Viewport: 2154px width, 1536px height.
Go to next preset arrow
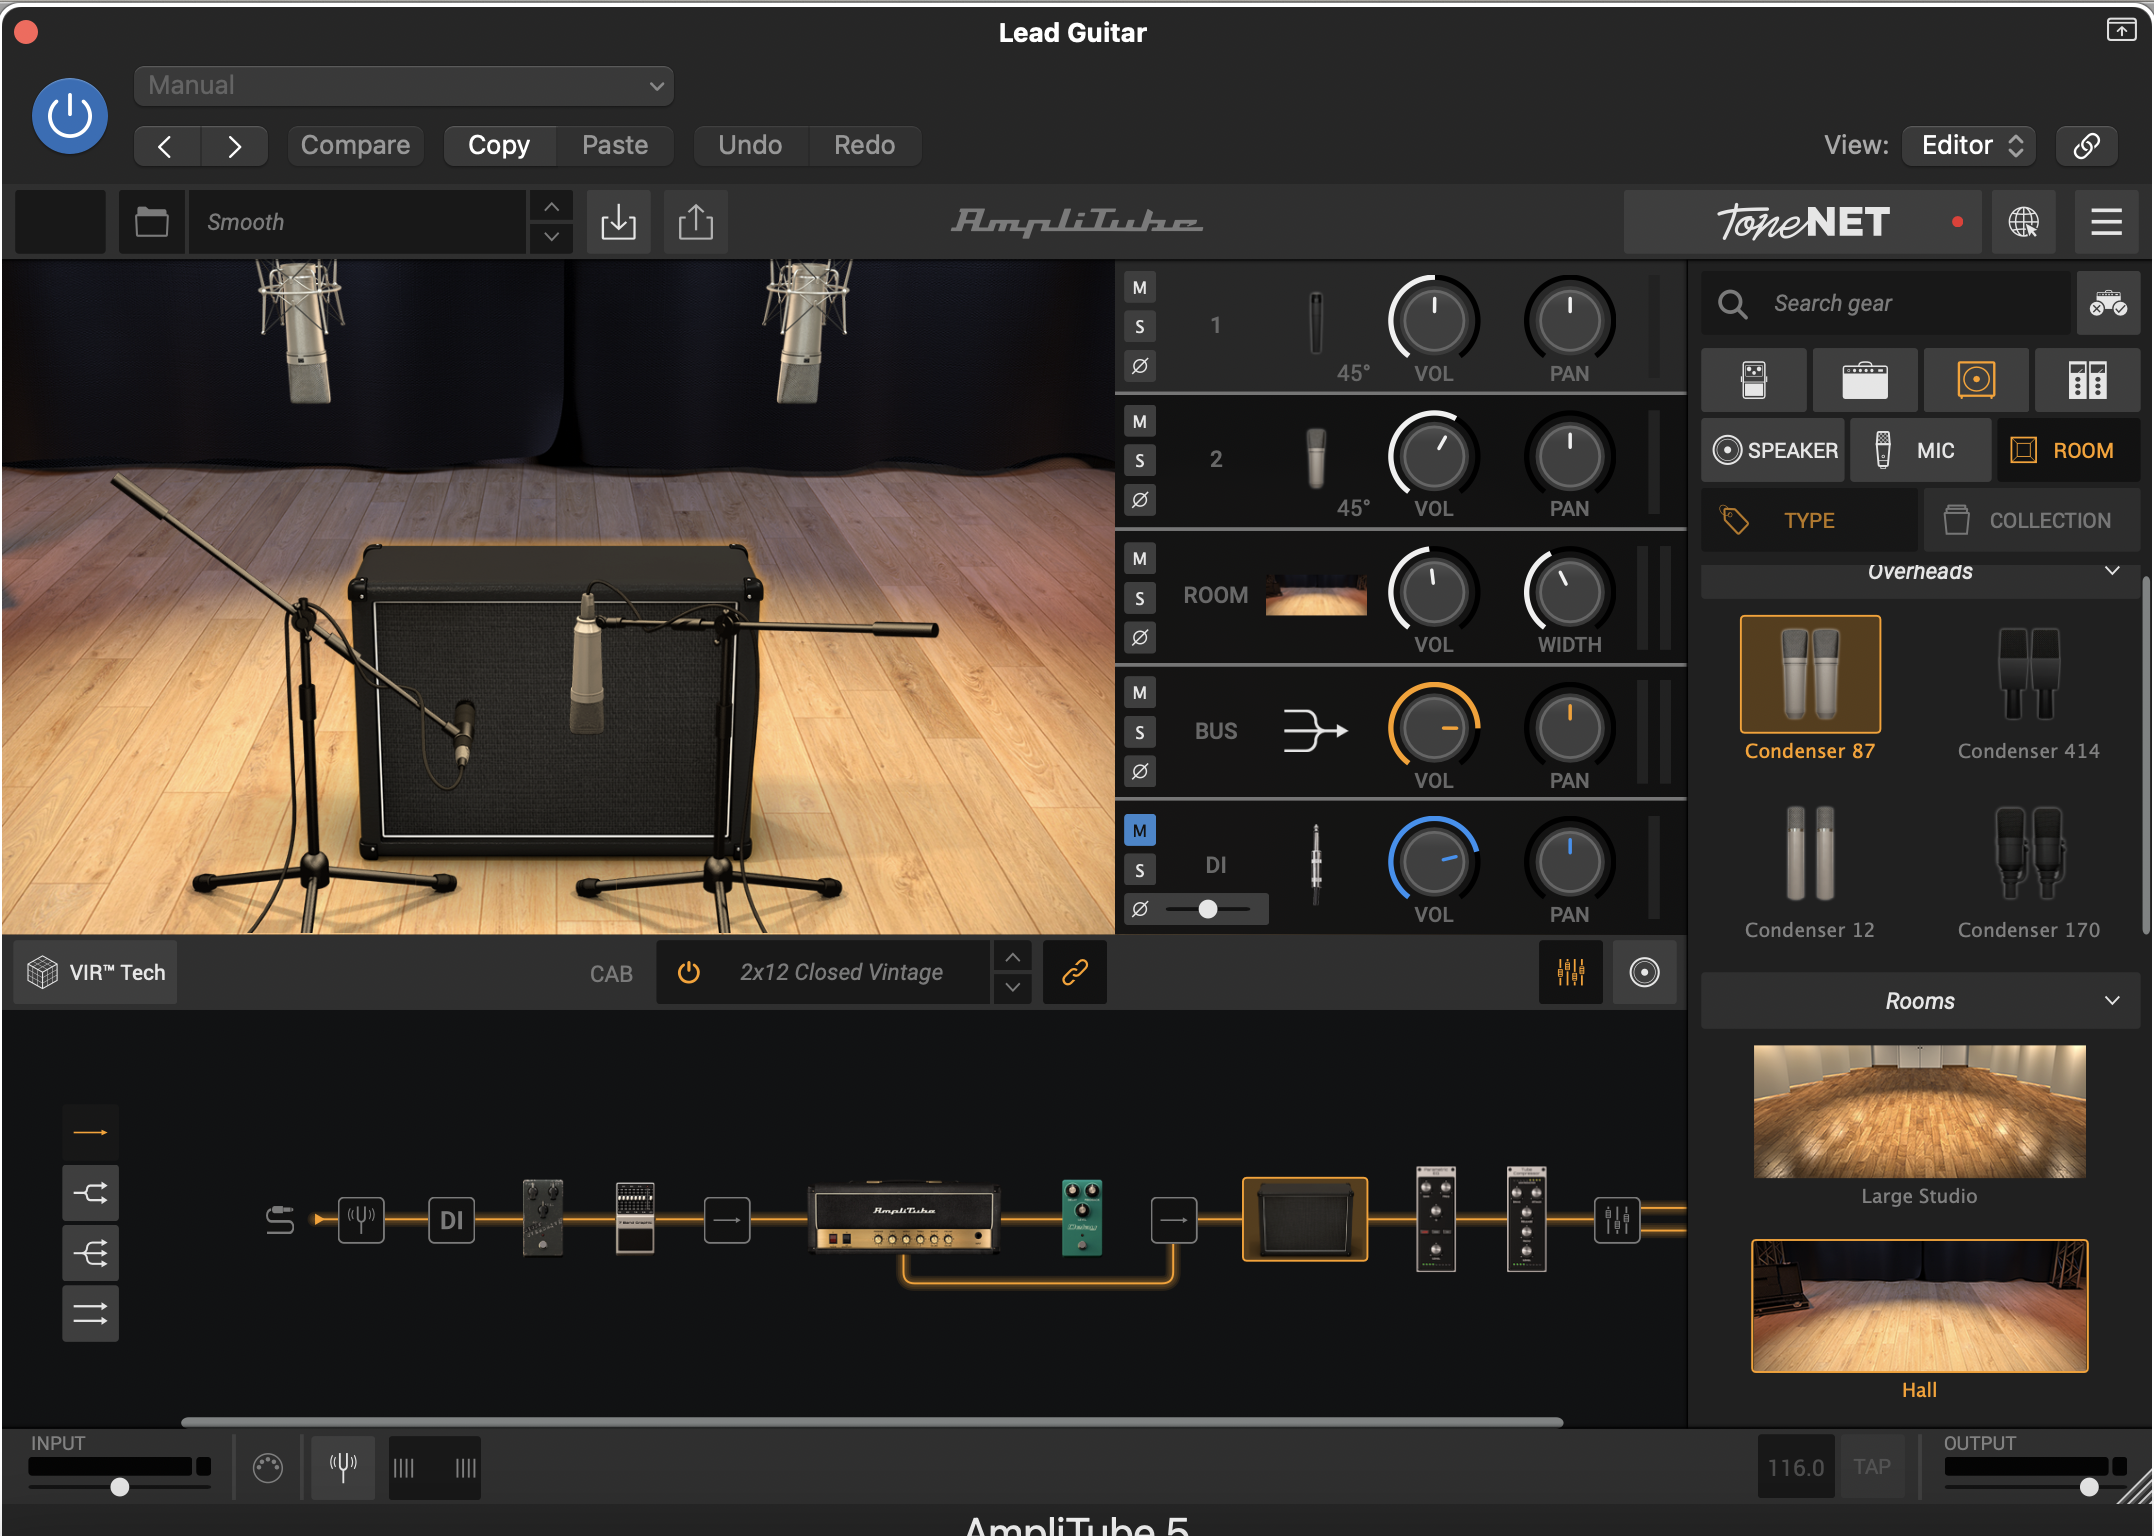pyautogui.click(x=234, y=146)
